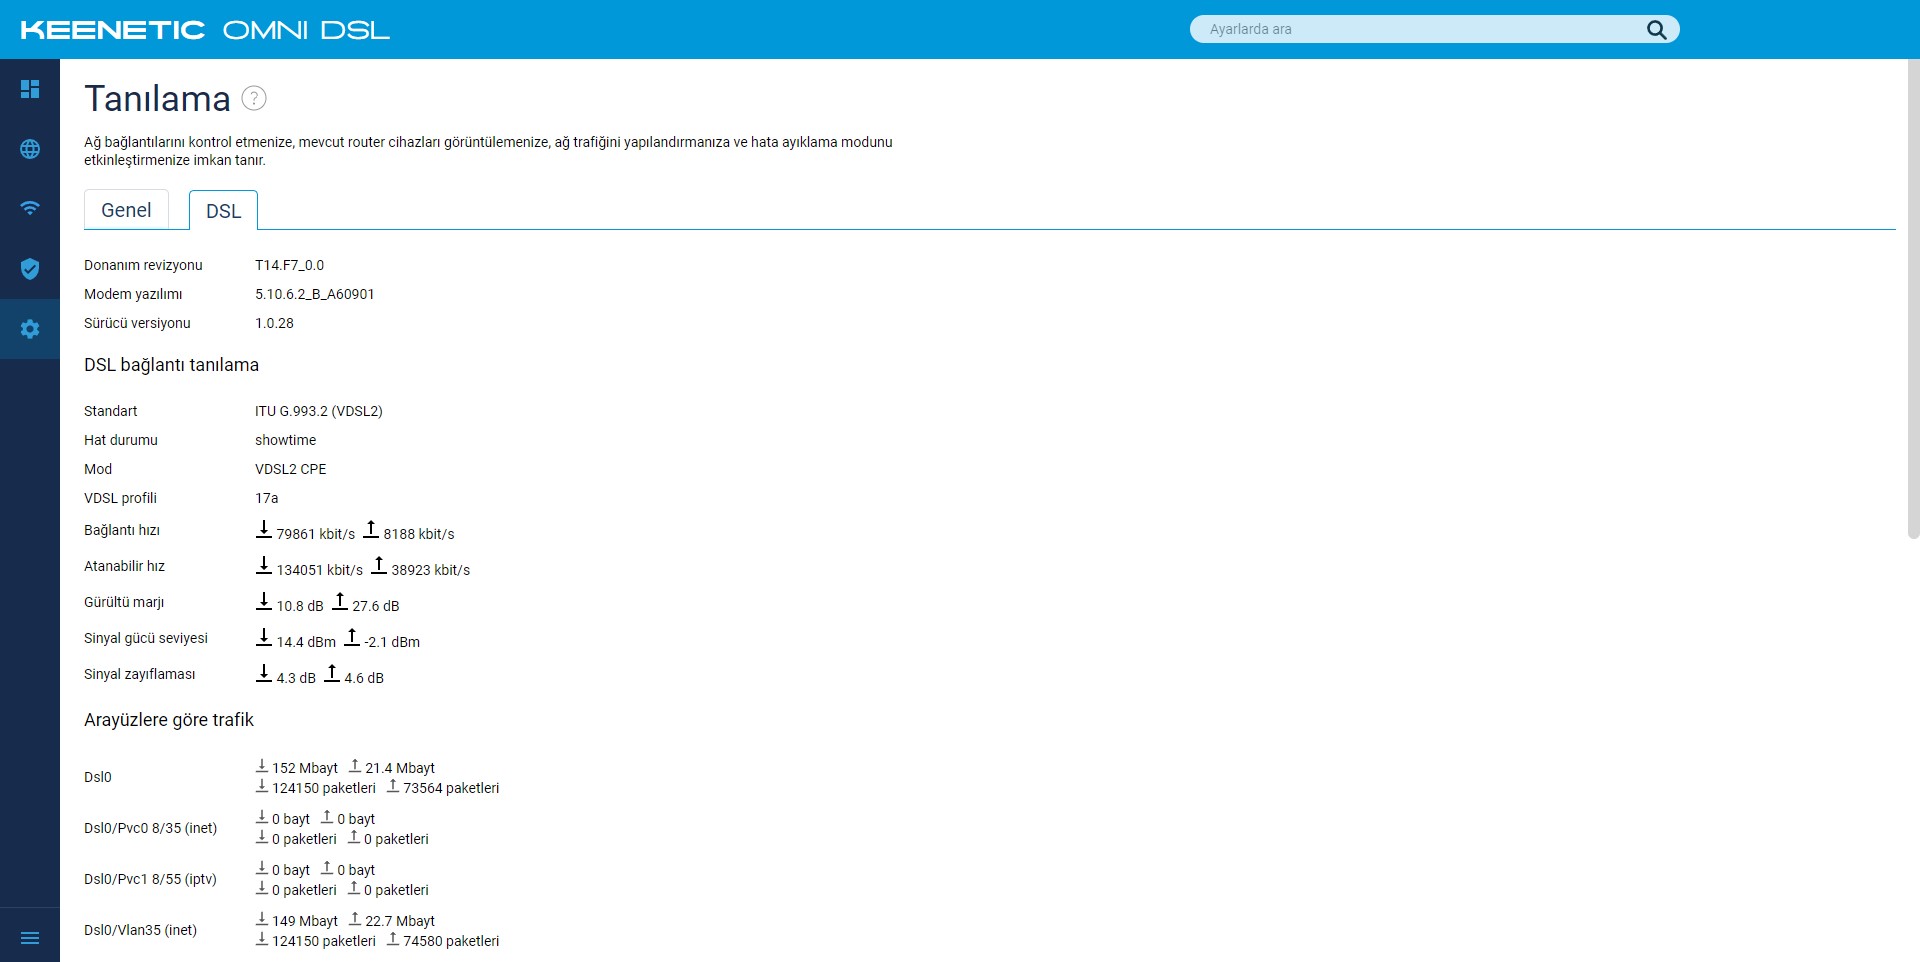Screen dimensions: 1920x962
Task: Click the help question mark next to Tanılama
Action: click(254, 98)
